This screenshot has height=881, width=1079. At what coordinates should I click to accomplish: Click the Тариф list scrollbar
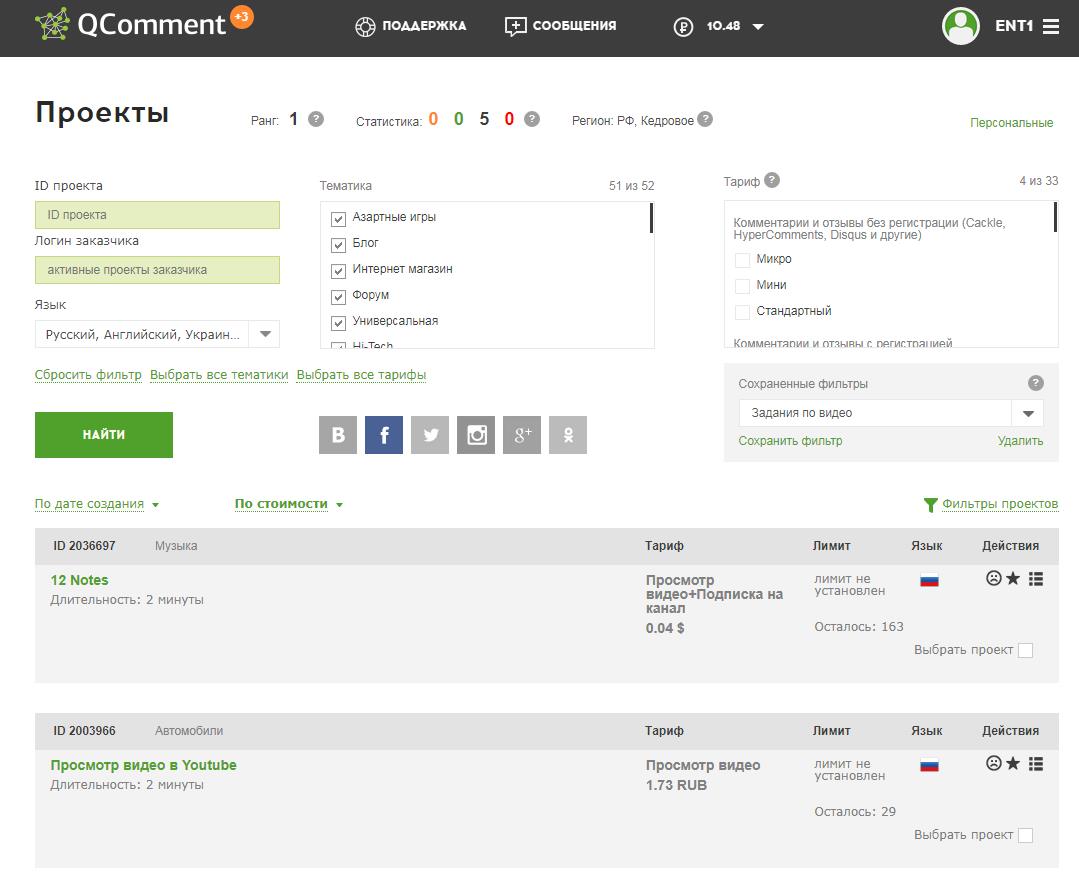[1055, 217]
